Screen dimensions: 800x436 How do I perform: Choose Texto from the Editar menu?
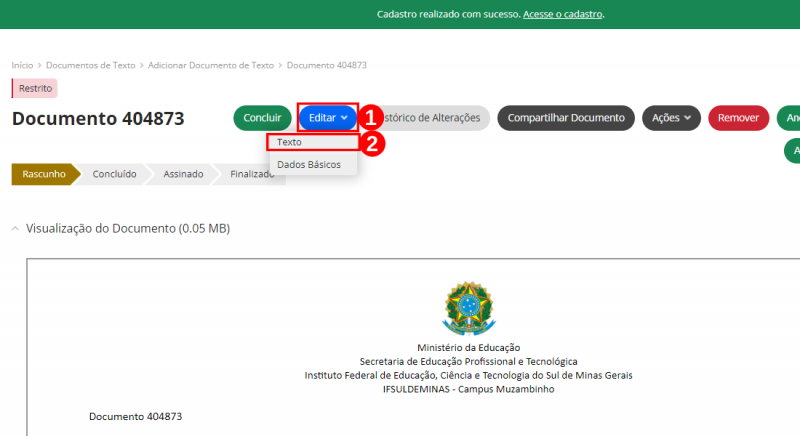pos(313,142)
